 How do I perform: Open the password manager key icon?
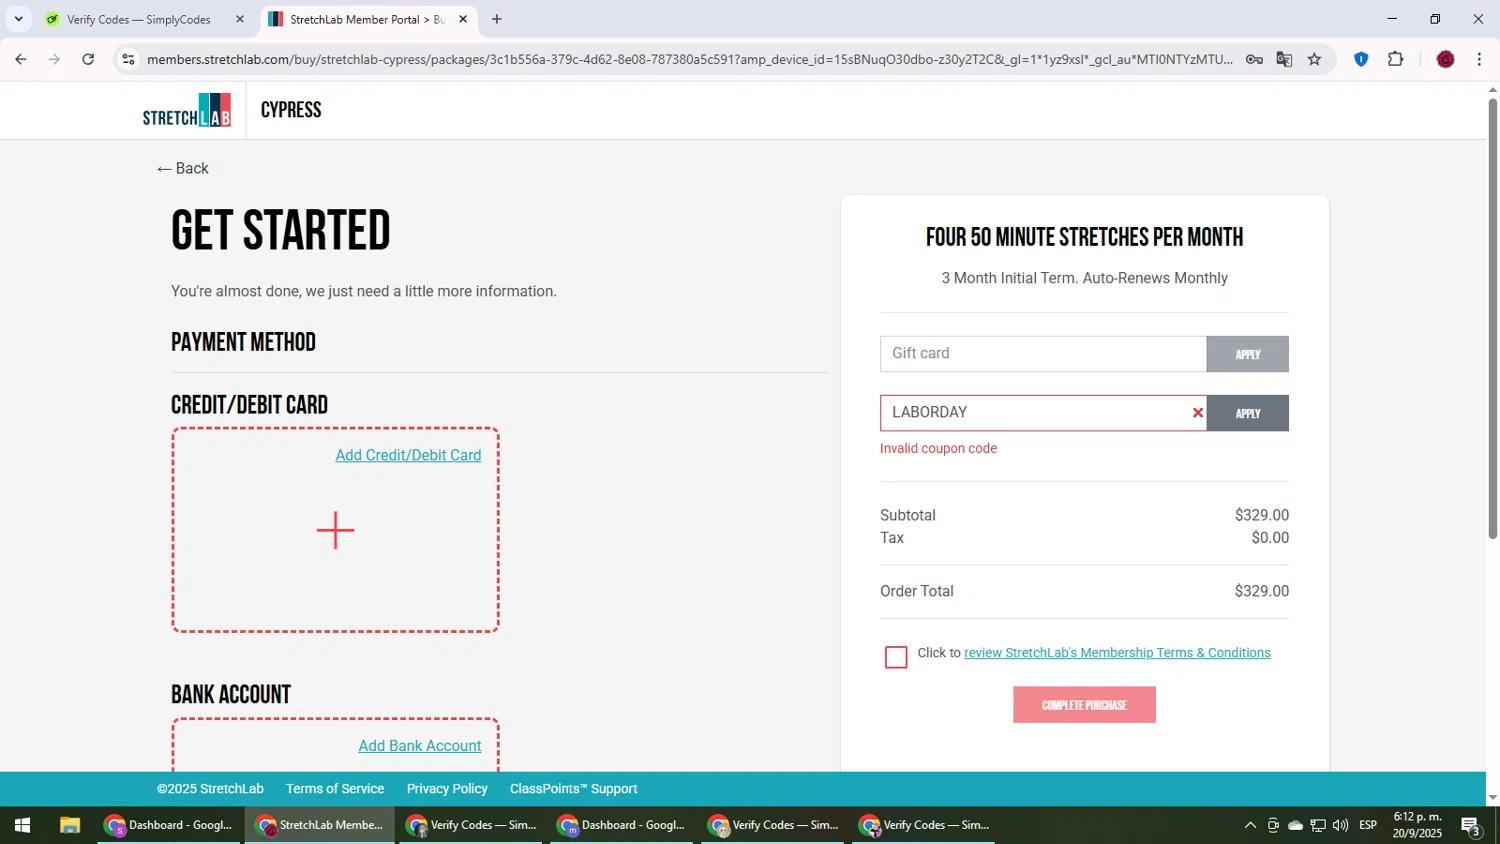coord(1254,59)
